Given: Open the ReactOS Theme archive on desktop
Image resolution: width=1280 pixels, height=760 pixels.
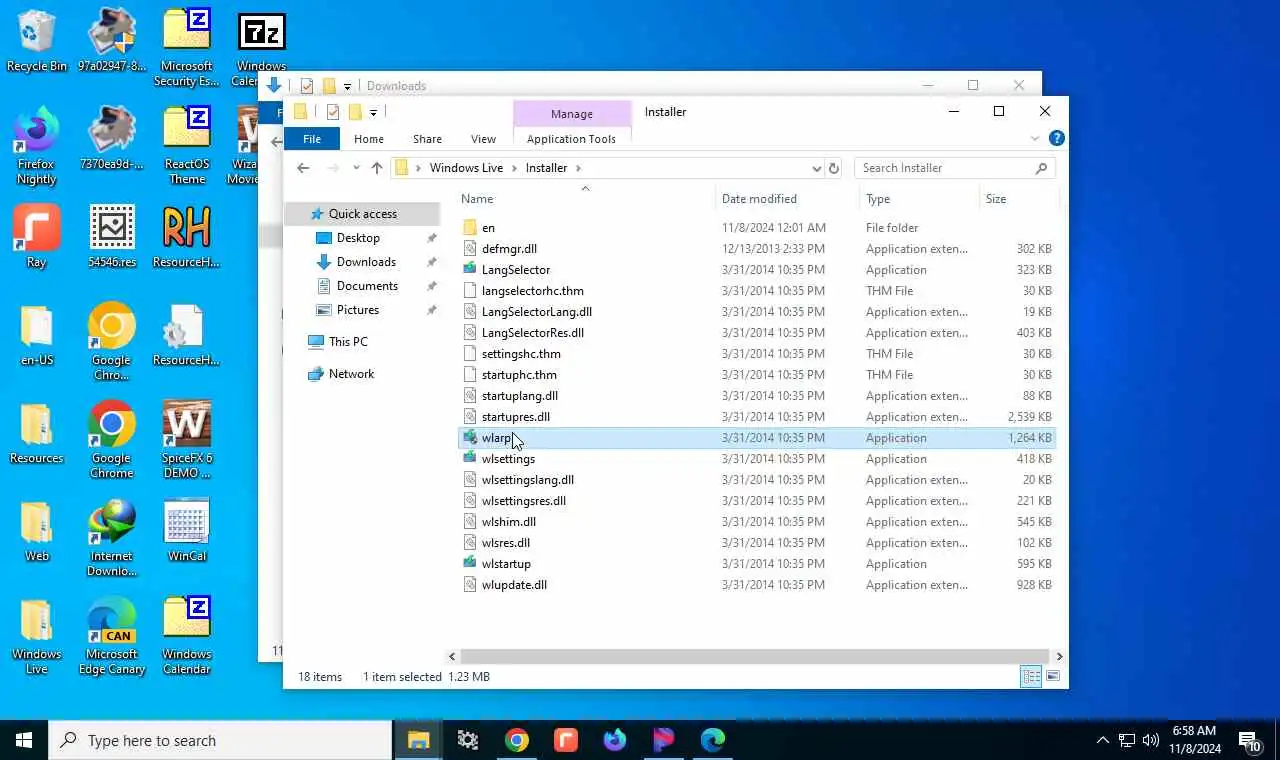Looking at the screenshot, I should pyautogui.click(x=187, y=146).
